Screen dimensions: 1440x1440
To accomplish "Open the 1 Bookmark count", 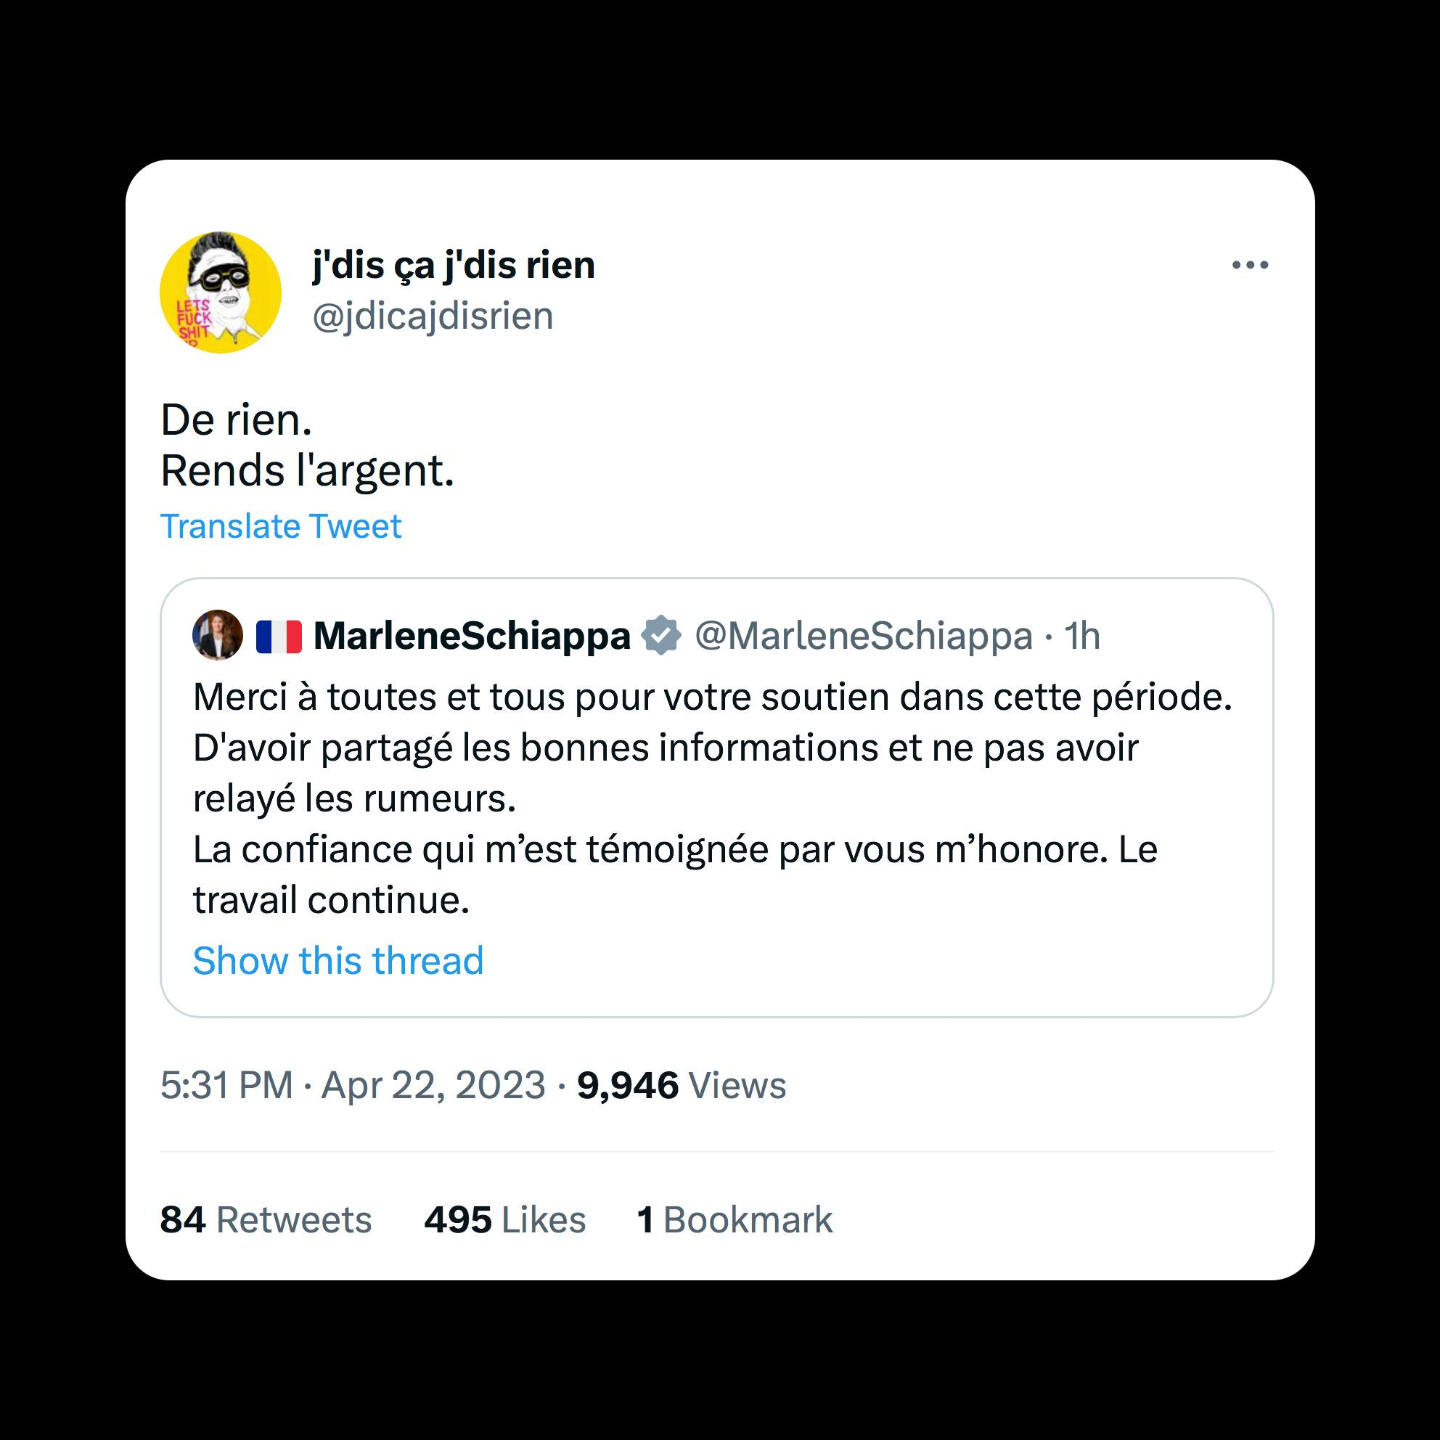I will (735, 1220).
